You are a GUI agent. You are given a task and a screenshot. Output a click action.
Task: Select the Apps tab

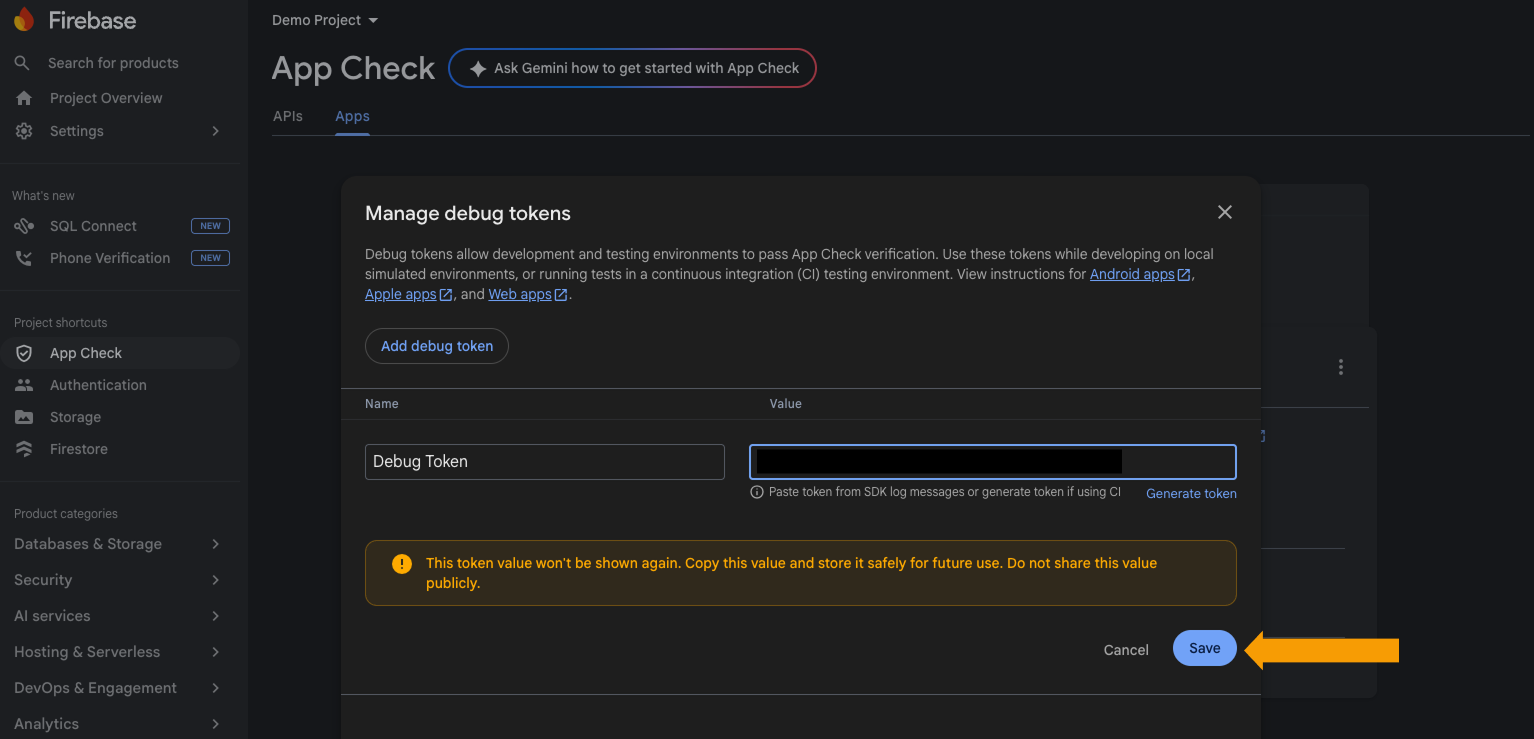point(352,116)
